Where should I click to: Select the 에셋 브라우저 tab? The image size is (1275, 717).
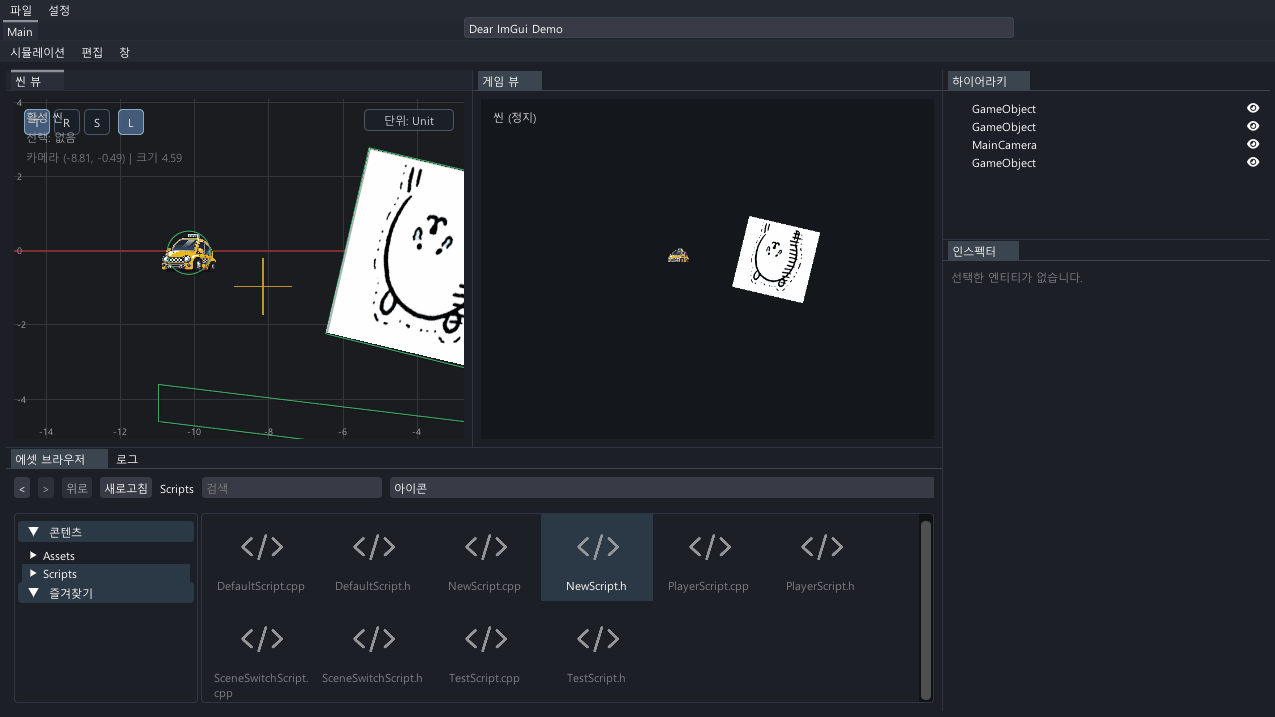(x=60, y=459)
